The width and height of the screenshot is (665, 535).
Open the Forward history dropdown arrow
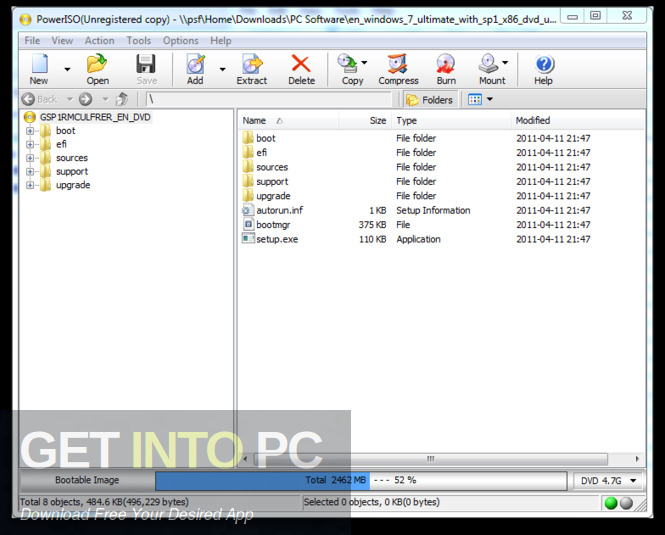[x=105, y=99]
